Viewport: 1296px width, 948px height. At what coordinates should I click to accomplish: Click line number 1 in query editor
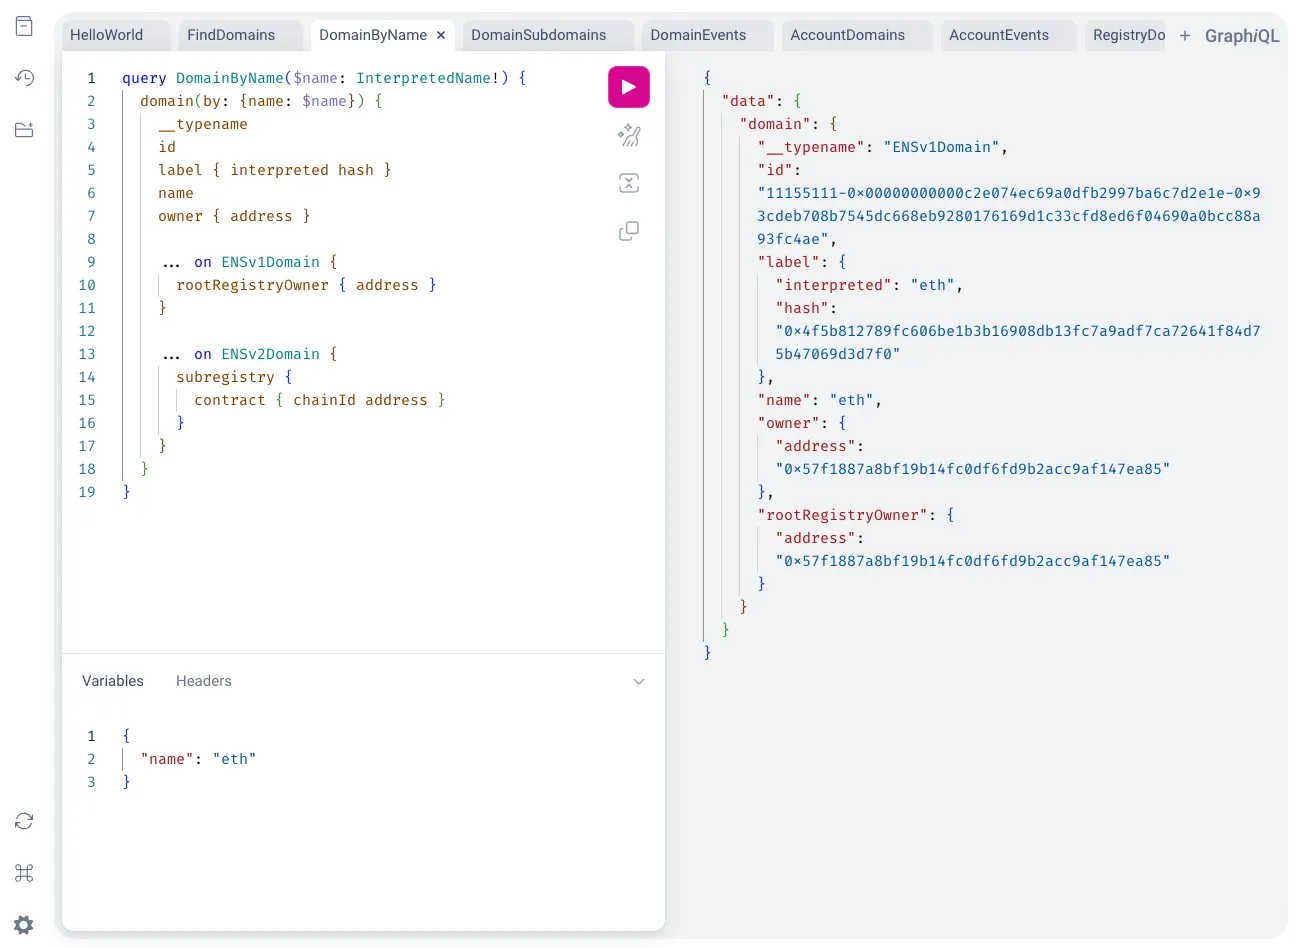coord(91,78)
